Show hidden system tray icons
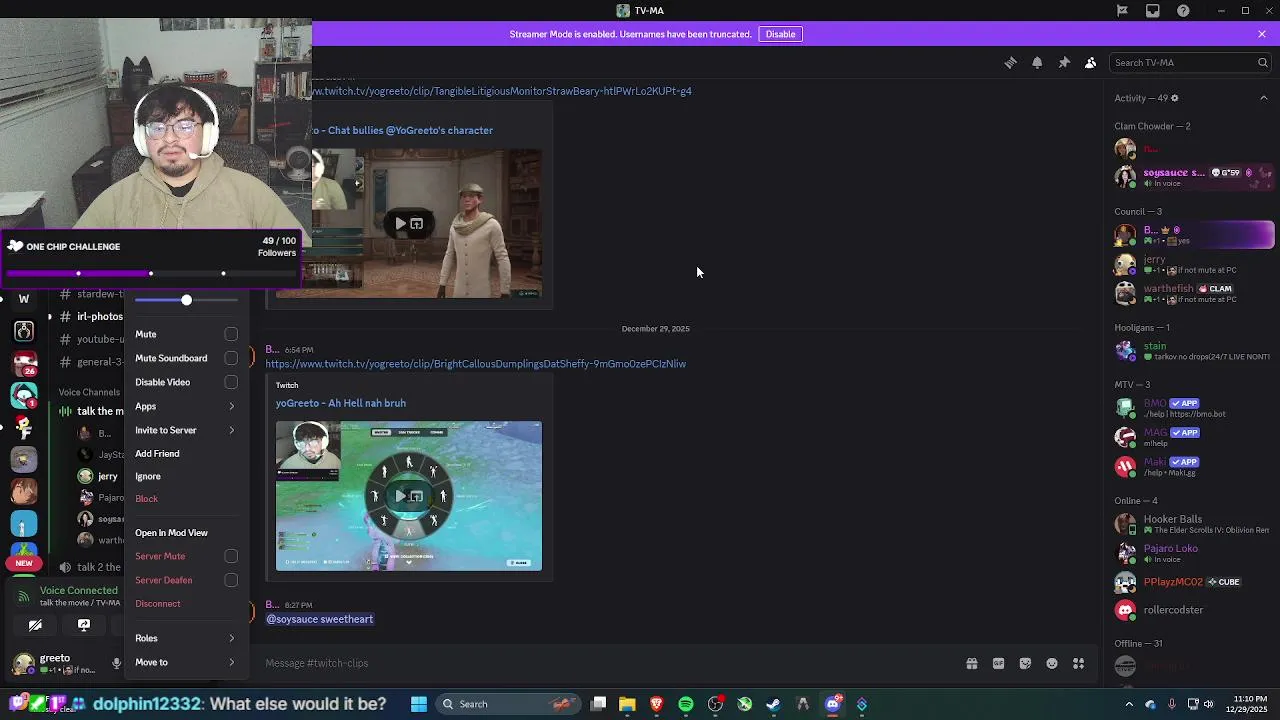The image size is (1280, 720). coord(1129,704)
